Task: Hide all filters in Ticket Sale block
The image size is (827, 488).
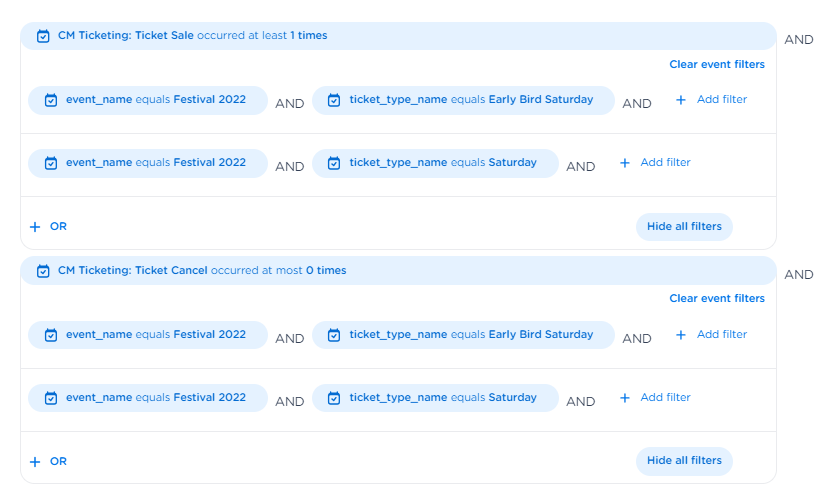Action: (x=684, y=227)
